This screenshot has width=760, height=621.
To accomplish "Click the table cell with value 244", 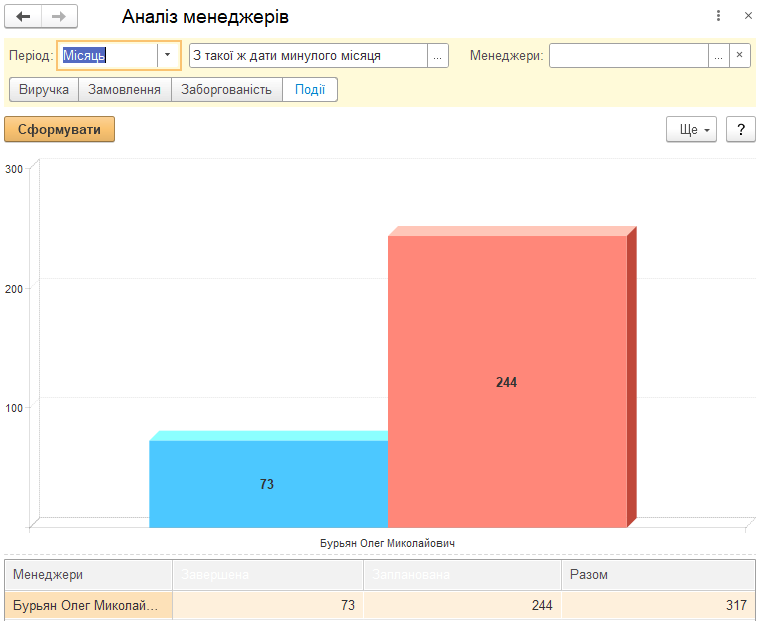I will (462, 605).
